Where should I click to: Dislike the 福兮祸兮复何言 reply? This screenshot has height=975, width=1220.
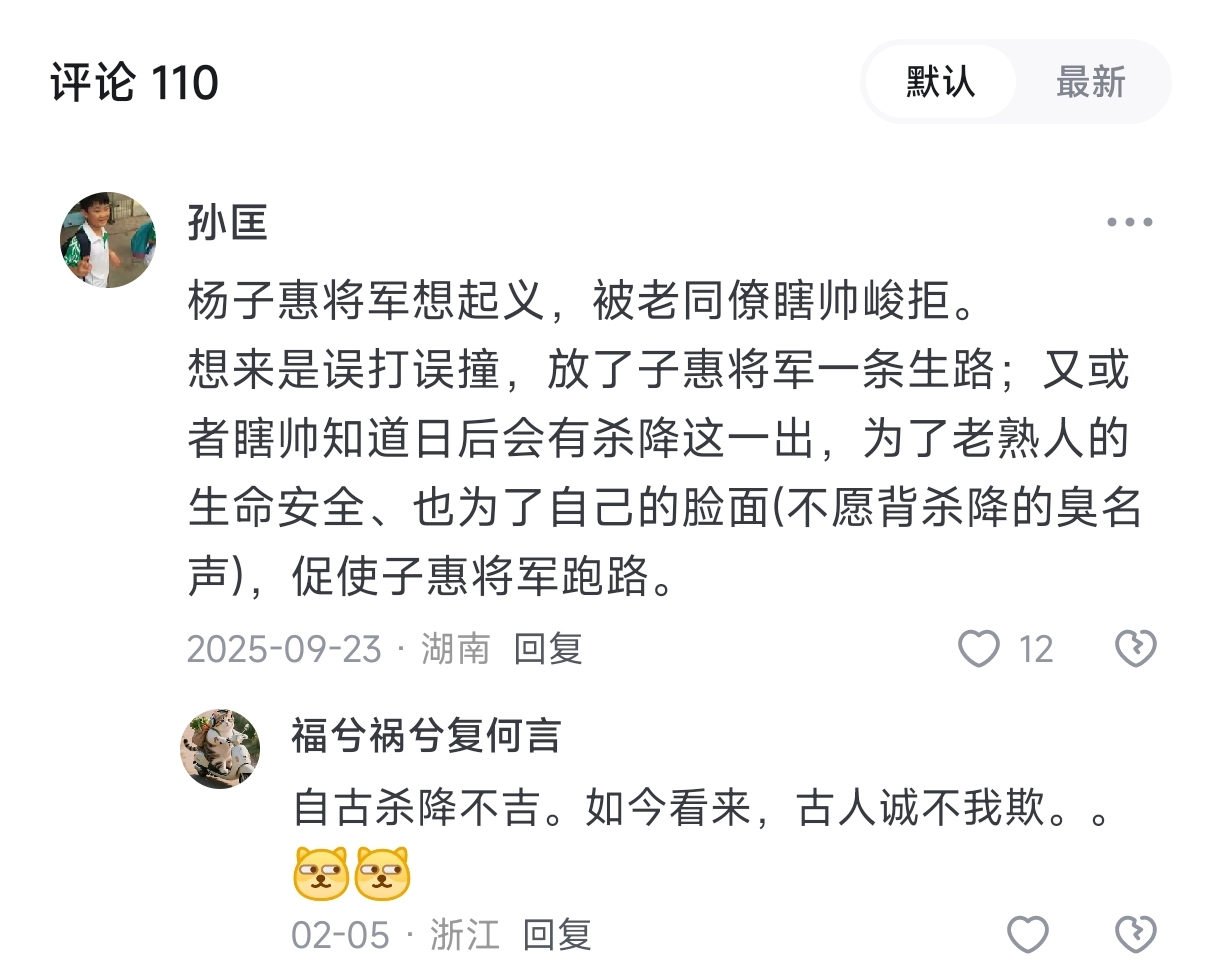click(1136, 935)
